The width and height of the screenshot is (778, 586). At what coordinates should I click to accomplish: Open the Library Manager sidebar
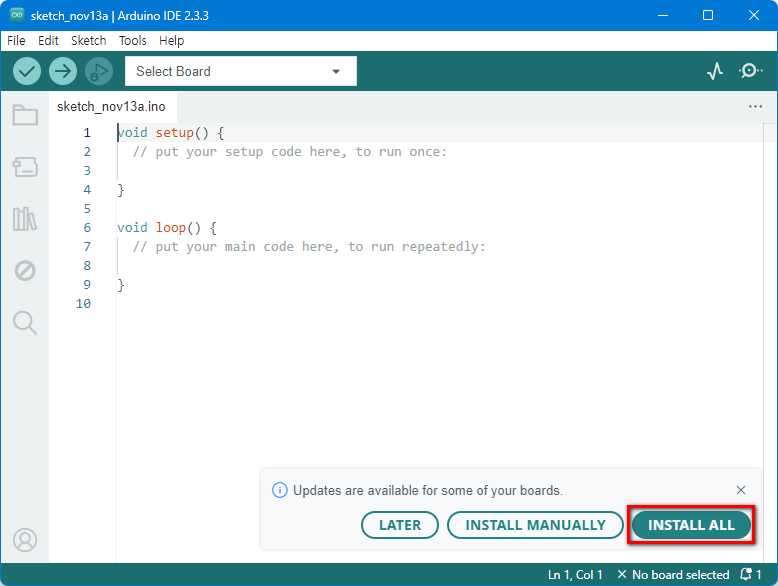(x=25, y=219)
